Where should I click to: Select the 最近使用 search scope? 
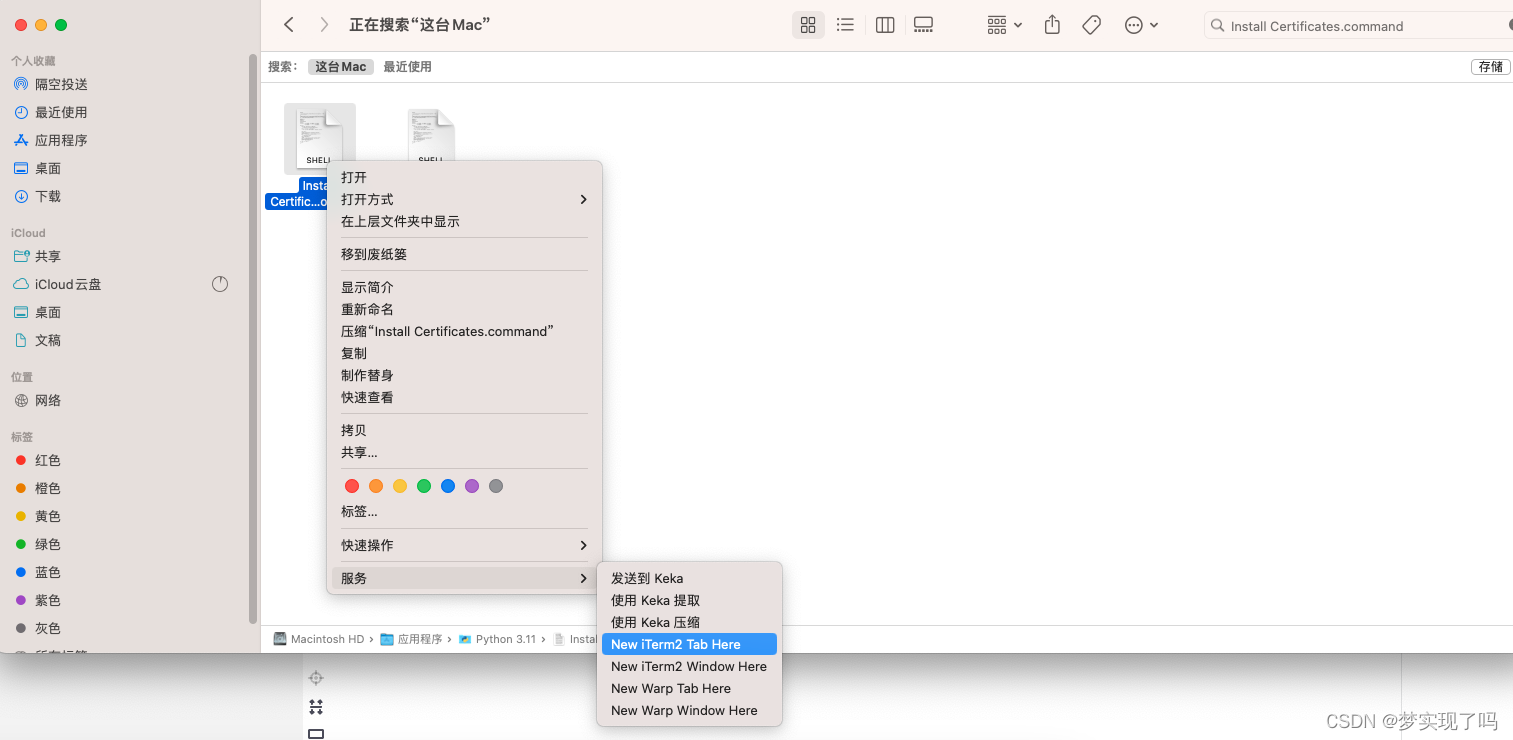(x=408, y=67)
